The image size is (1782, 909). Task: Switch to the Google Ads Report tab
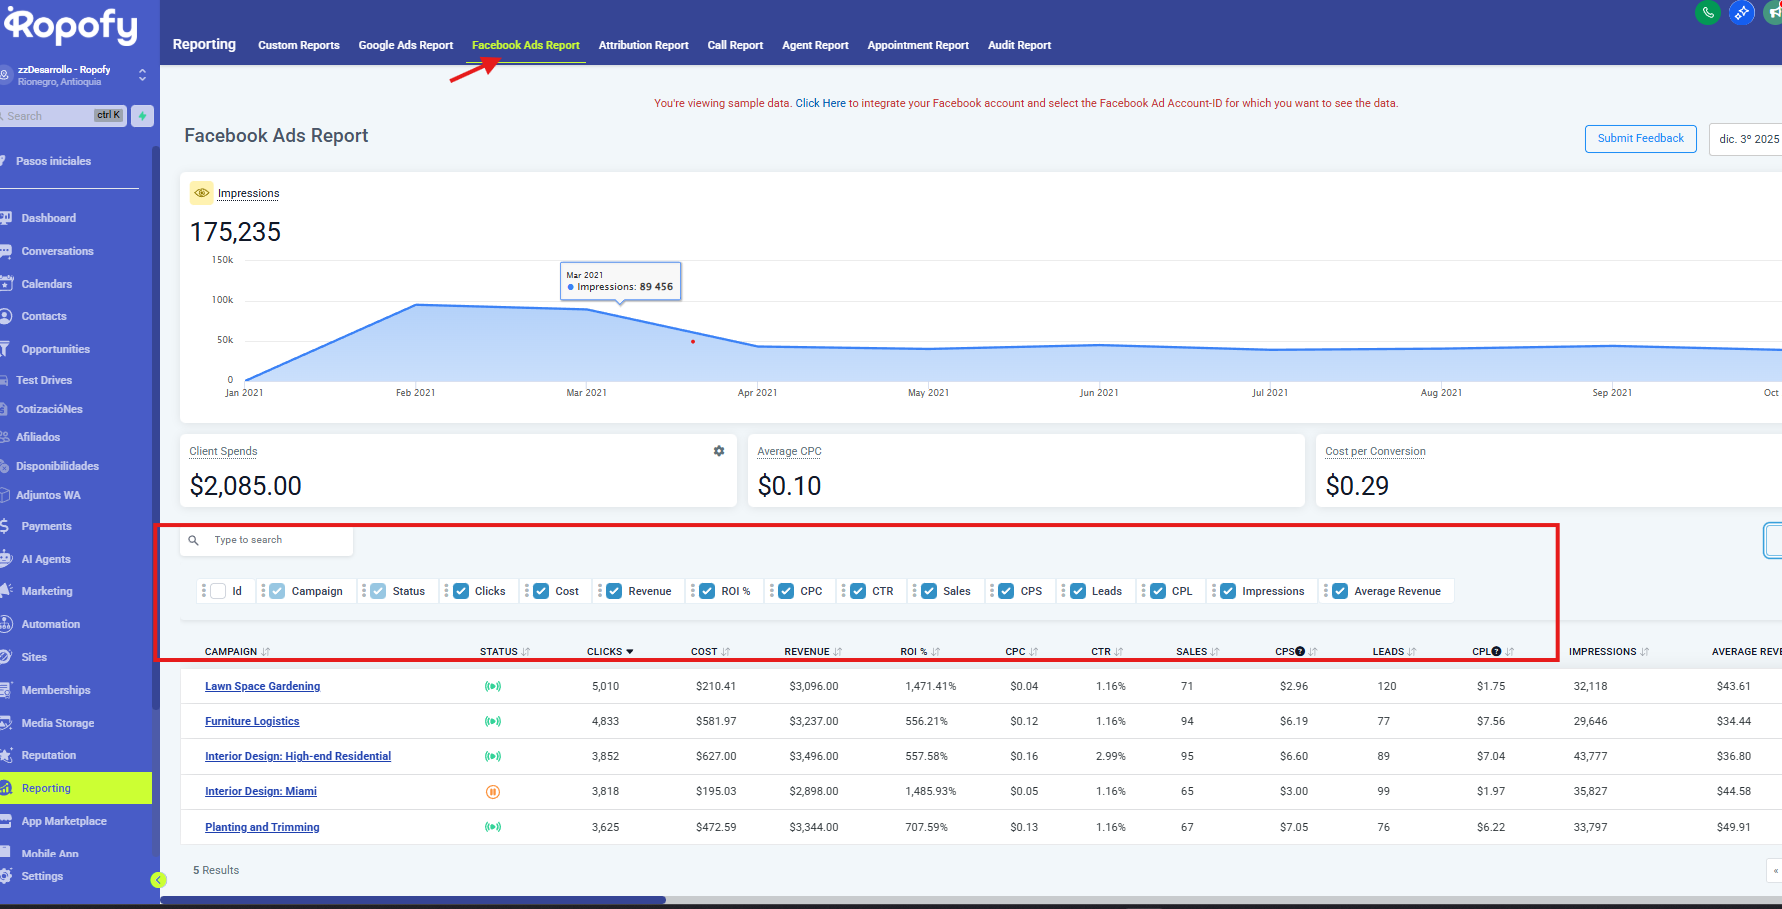pos(405,45)
